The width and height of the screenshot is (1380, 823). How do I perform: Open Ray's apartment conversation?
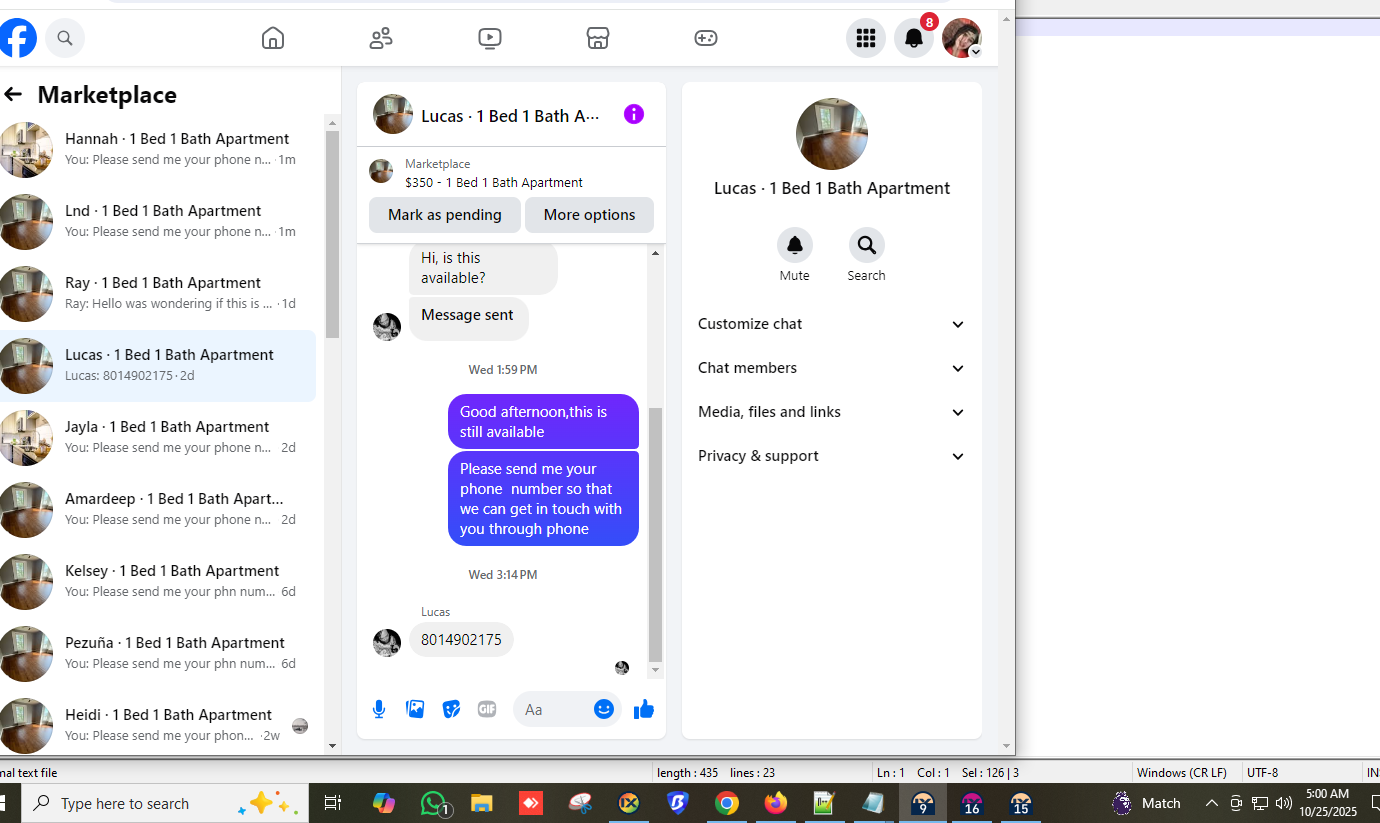(158, 294)
